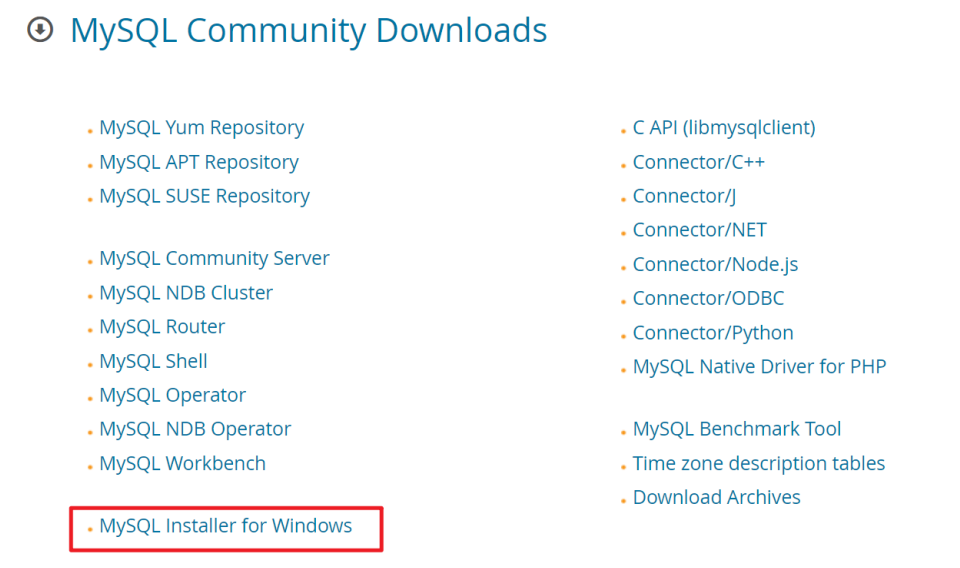Open the MySQL Router download page
Image resolution: width=960 pixels, height=568 pixels.
[162, 327]
